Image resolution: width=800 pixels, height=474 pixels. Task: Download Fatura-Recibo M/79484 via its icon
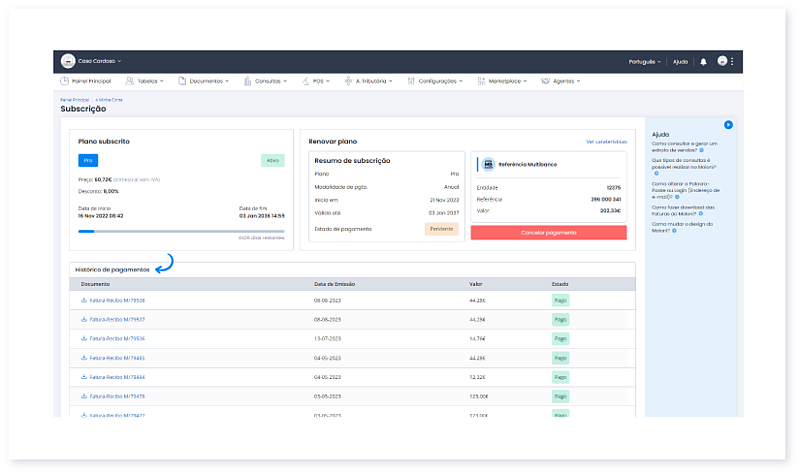coord(84,377)
